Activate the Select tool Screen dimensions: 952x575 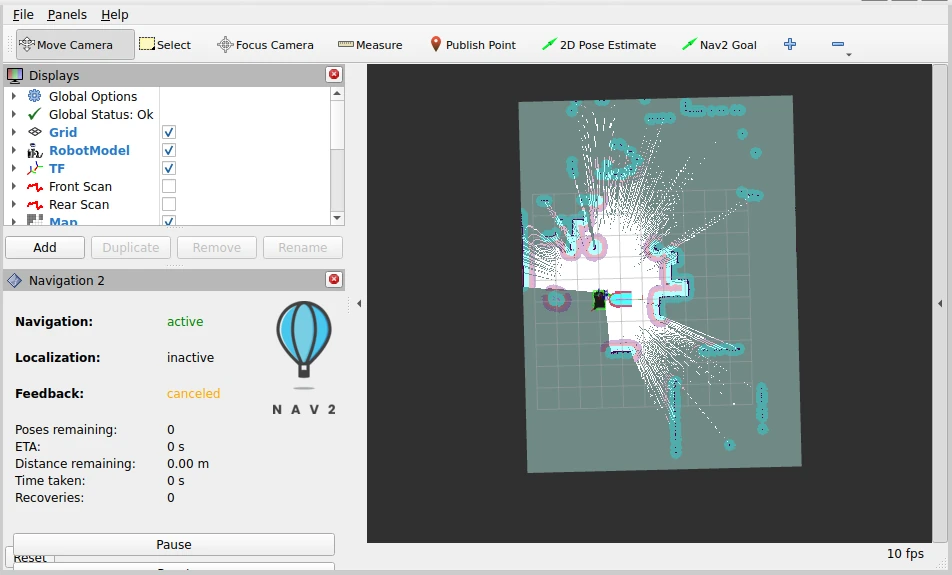(165, 44)
